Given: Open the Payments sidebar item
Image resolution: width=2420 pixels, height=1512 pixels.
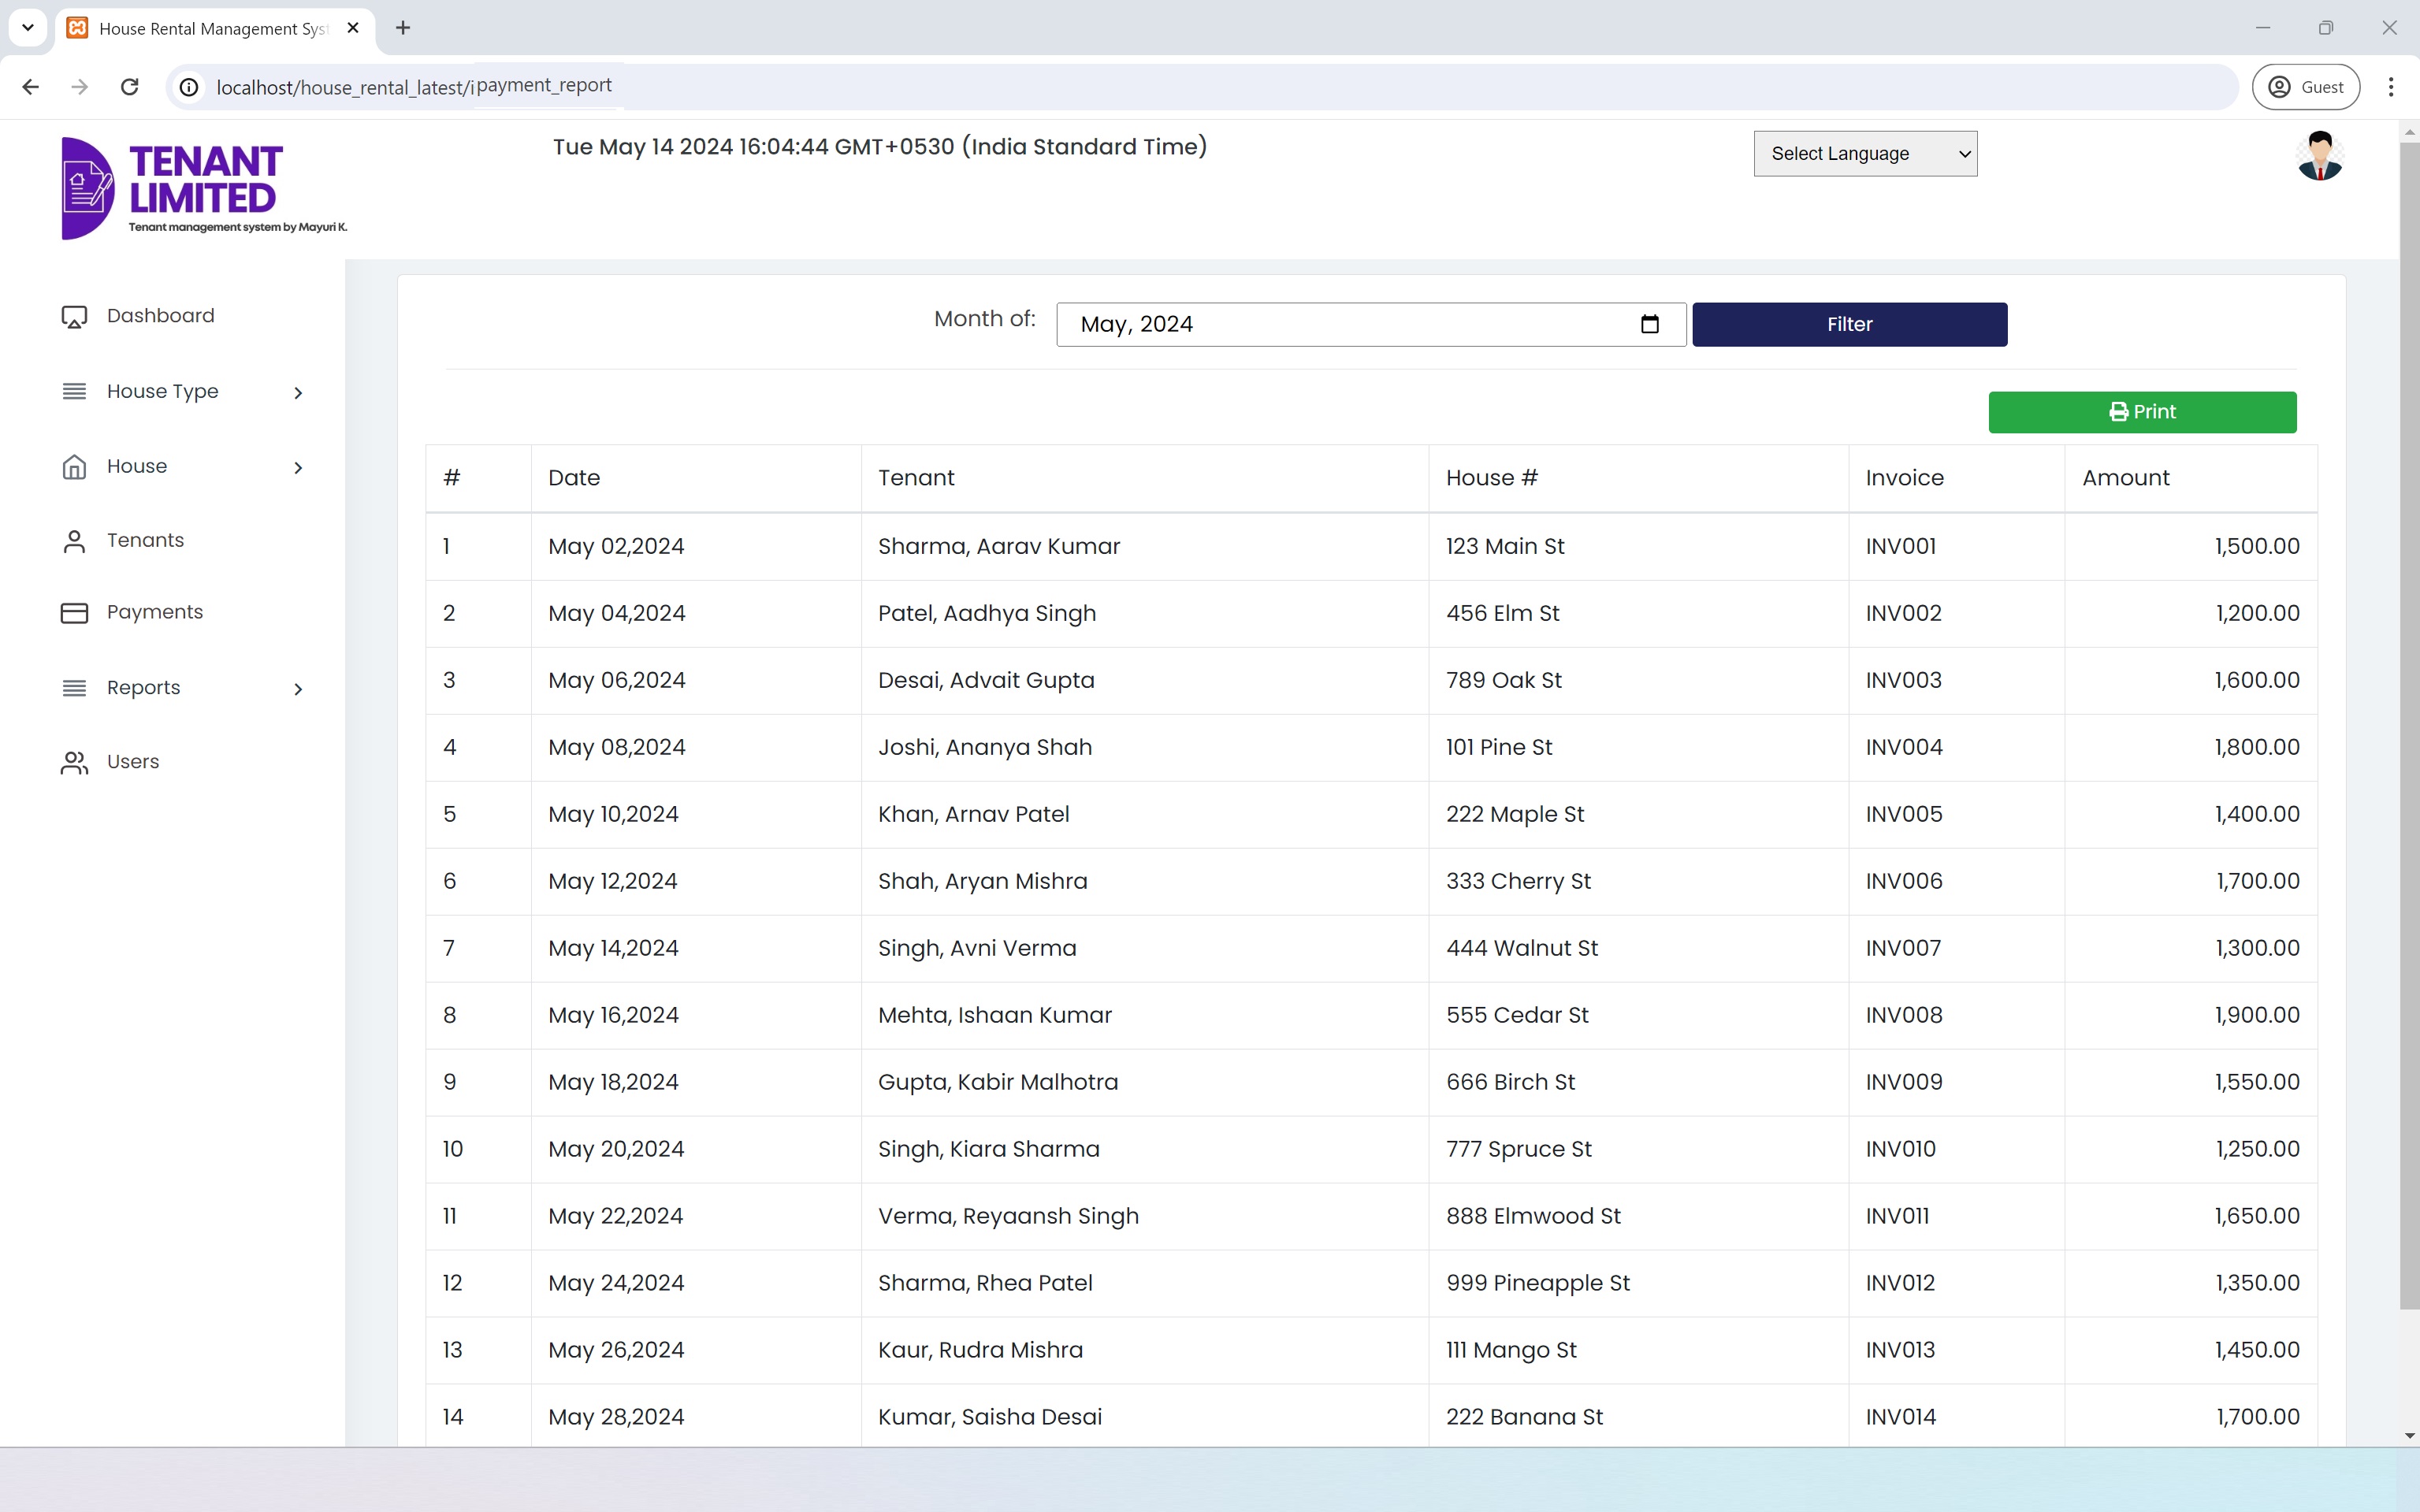Looking at the screenshot, I should [154, 612].
